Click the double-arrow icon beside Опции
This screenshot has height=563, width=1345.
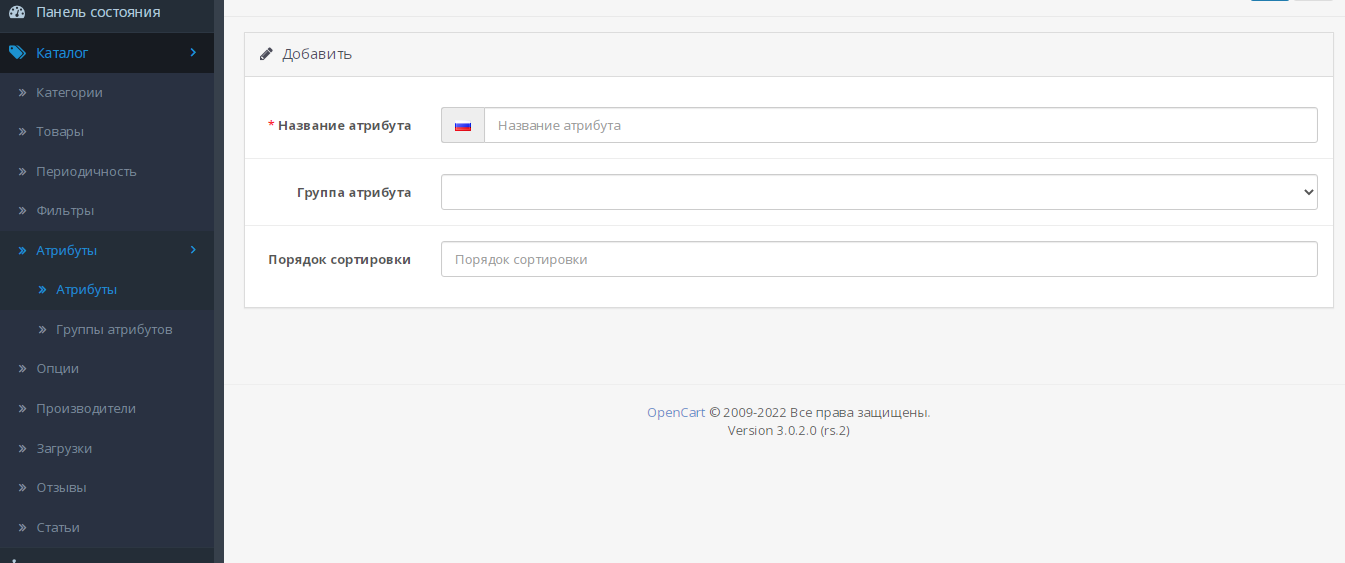pos(23,369)
